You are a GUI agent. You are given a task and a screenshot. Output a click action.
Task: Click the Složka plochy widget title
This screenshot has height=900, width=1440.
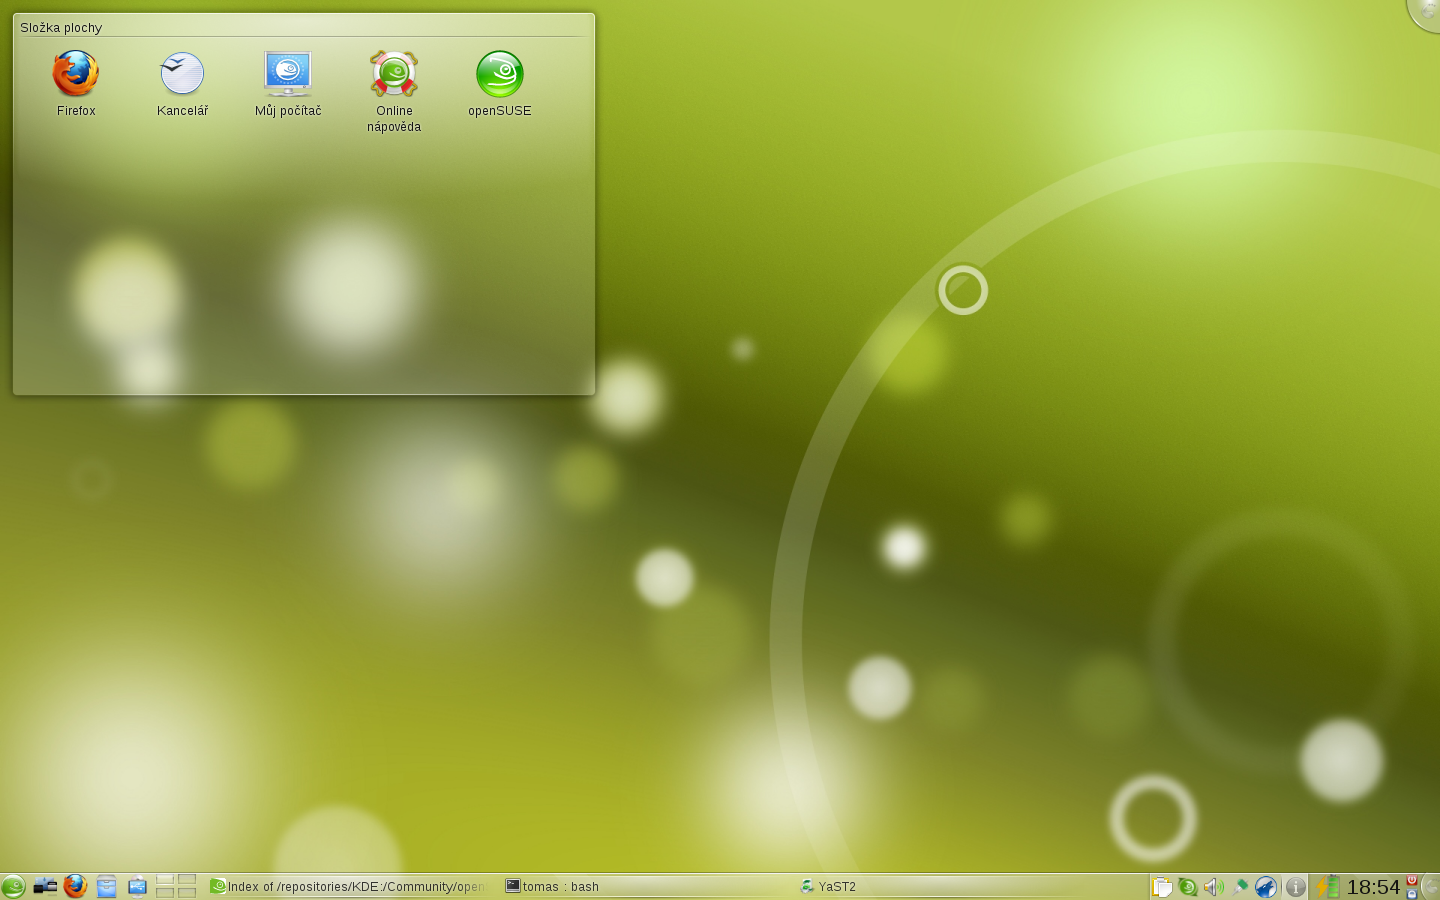(x=61, y=27)
